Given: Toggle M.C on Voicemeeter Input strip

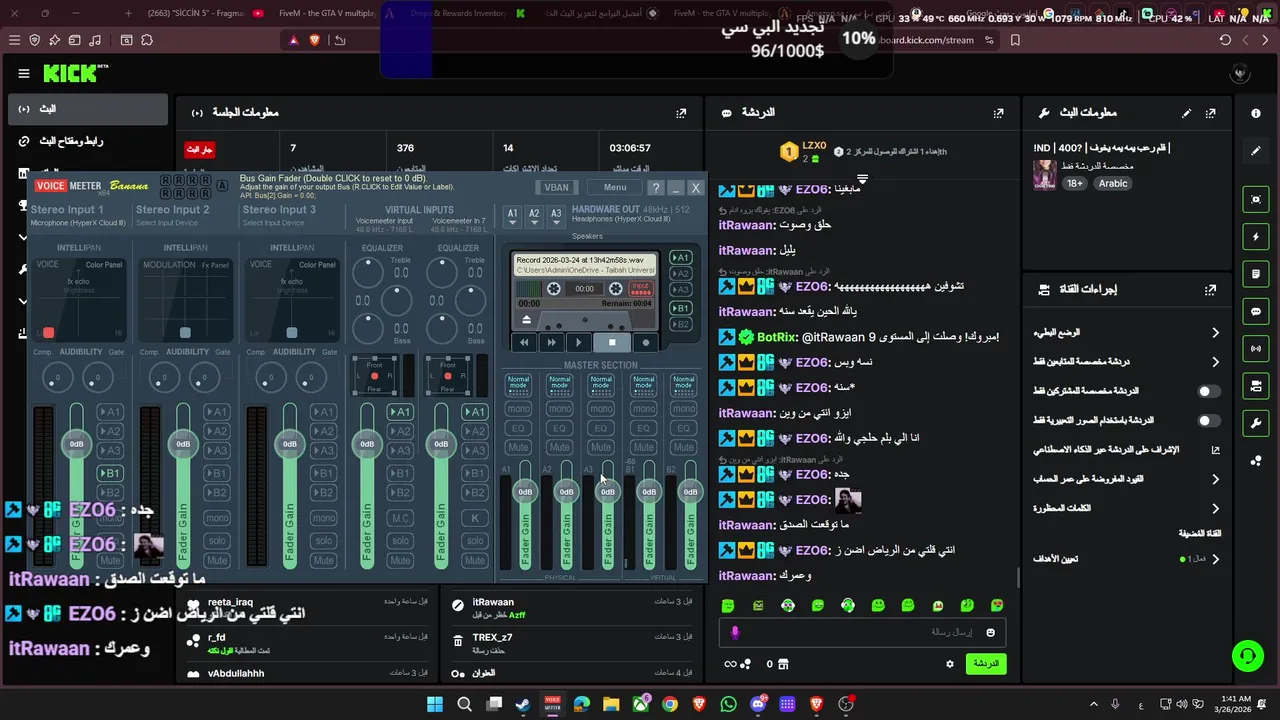Looking at the screenshot, I should point(400,518).
